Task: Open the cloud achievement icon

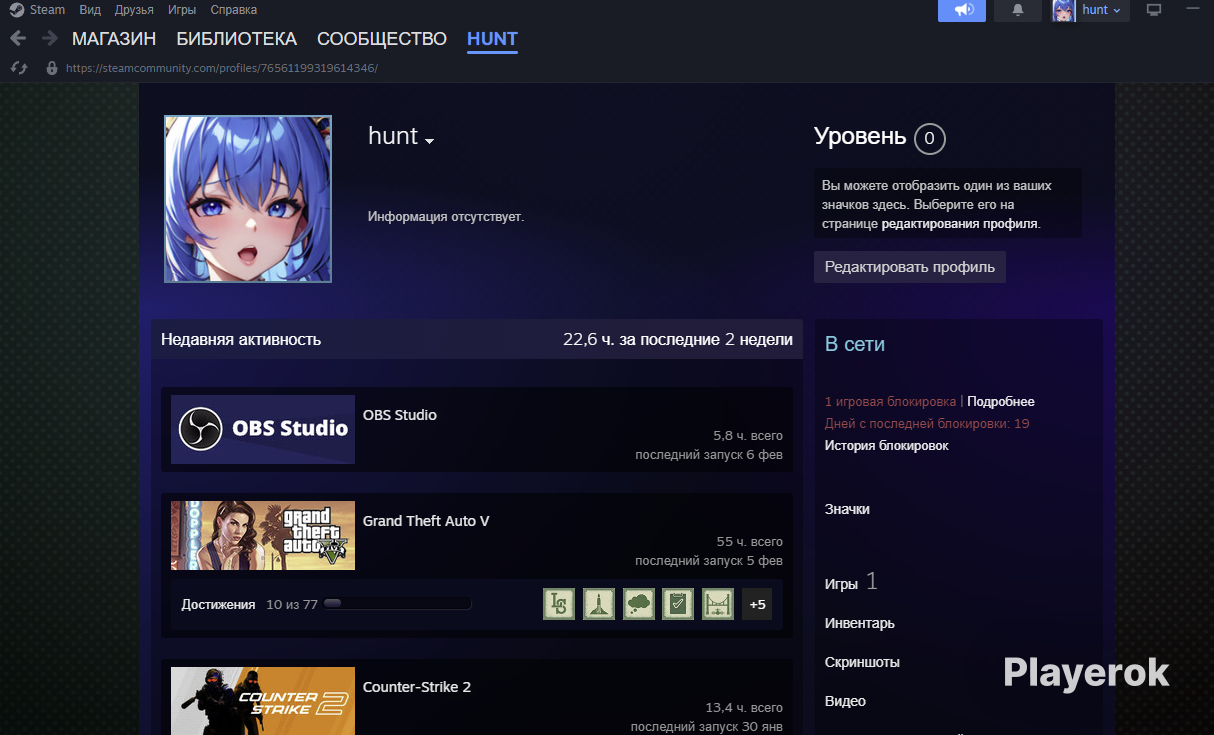Action: click(639, 604)
